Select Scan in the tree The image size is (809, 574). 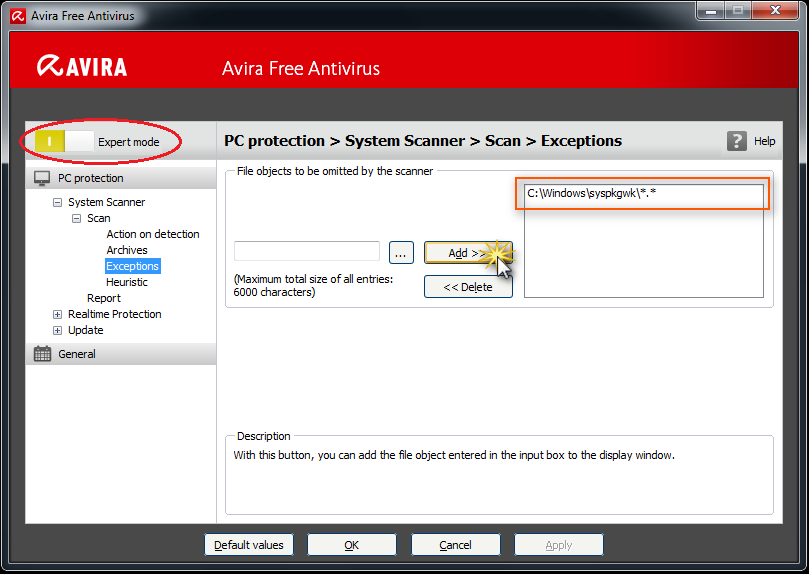pyautogui.click(x=99, y=218)
